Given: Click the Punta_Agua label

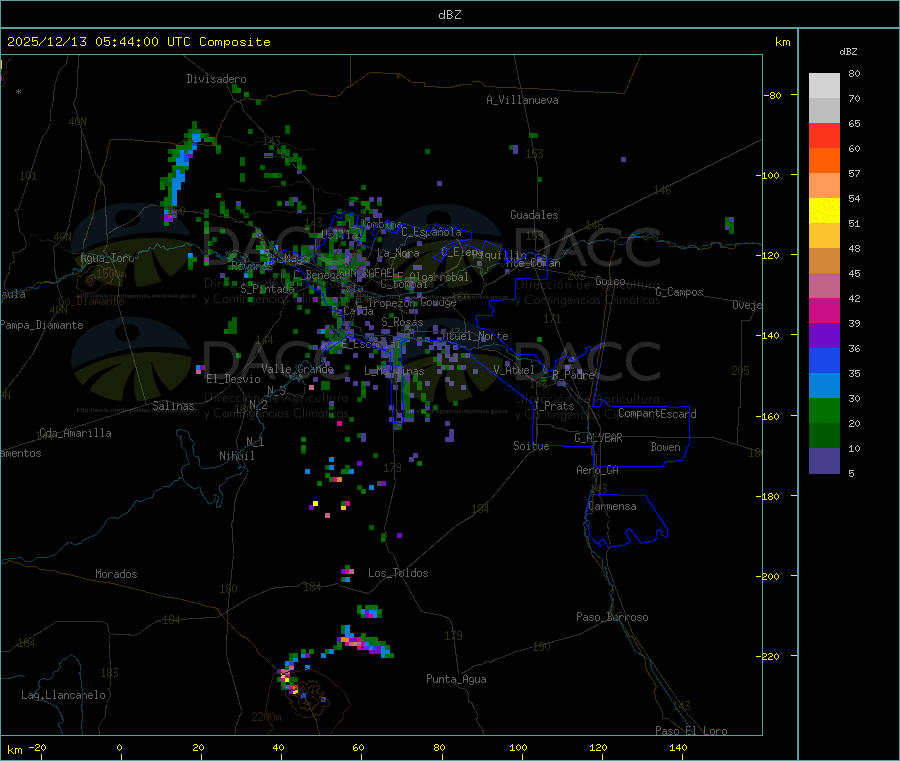Looking at the screenshot, I should click(456, 679).
